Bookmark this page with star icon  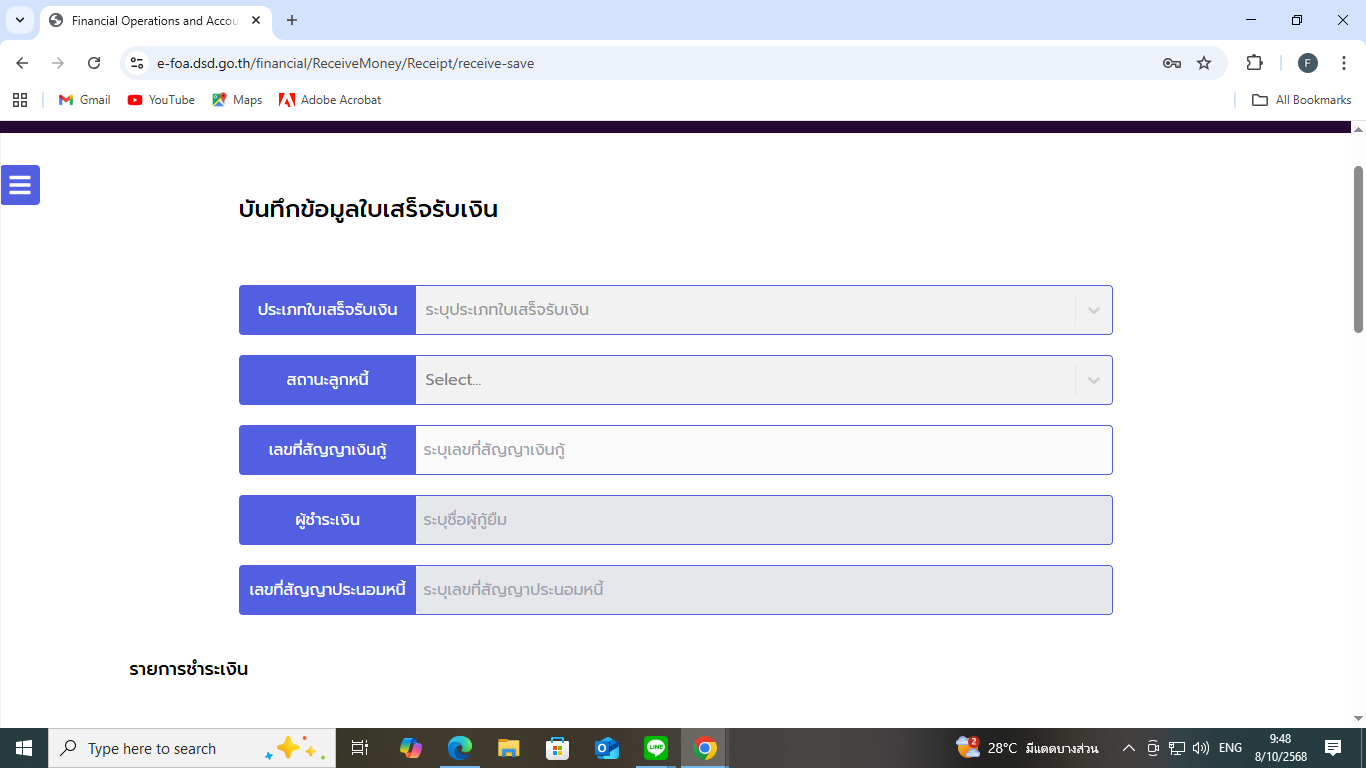[x=1204, y=63]
